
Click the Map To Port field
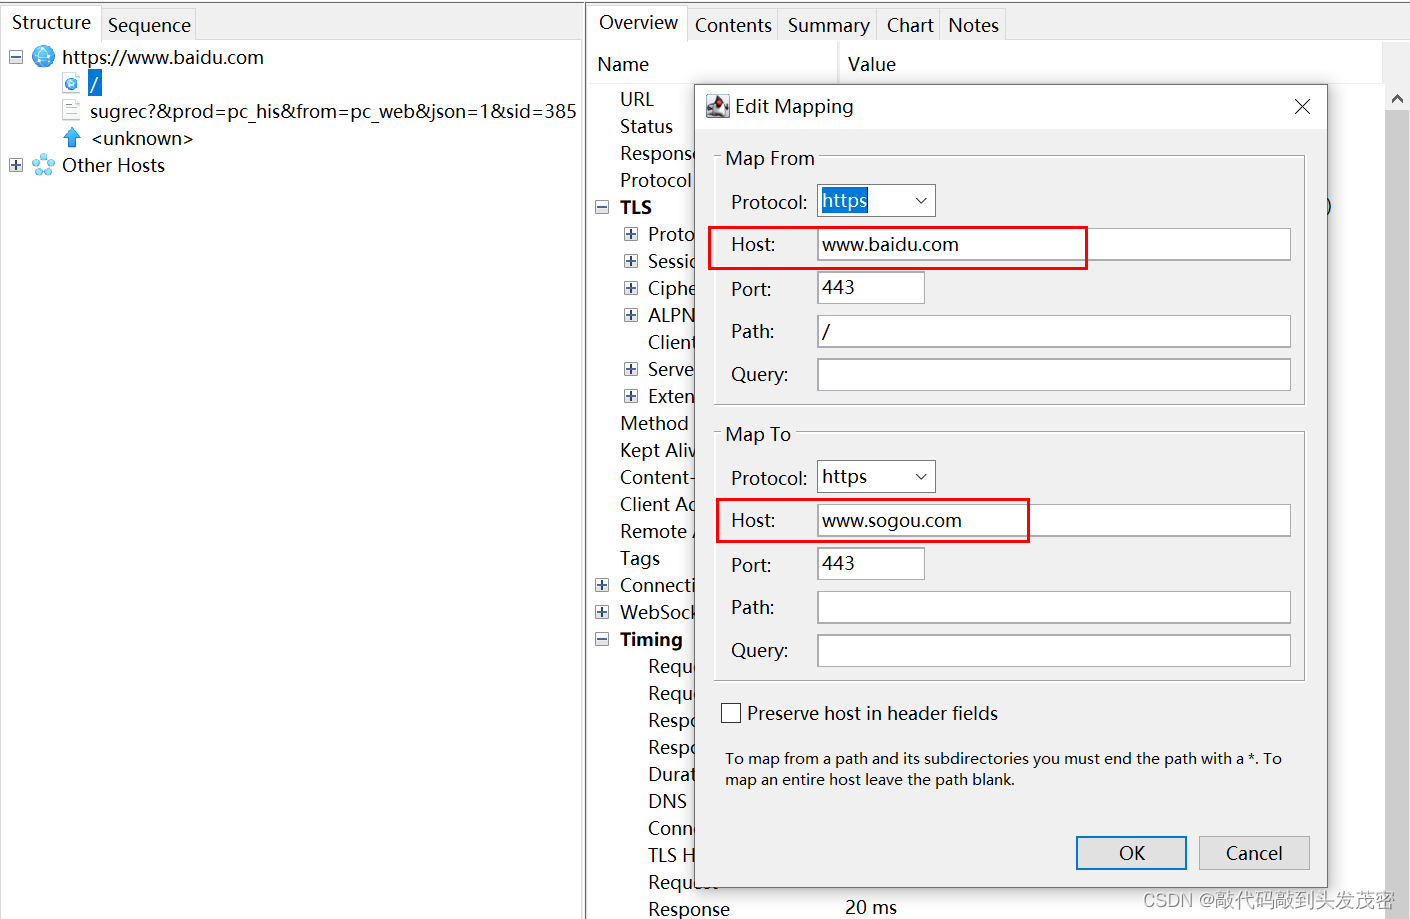point(871,564)
